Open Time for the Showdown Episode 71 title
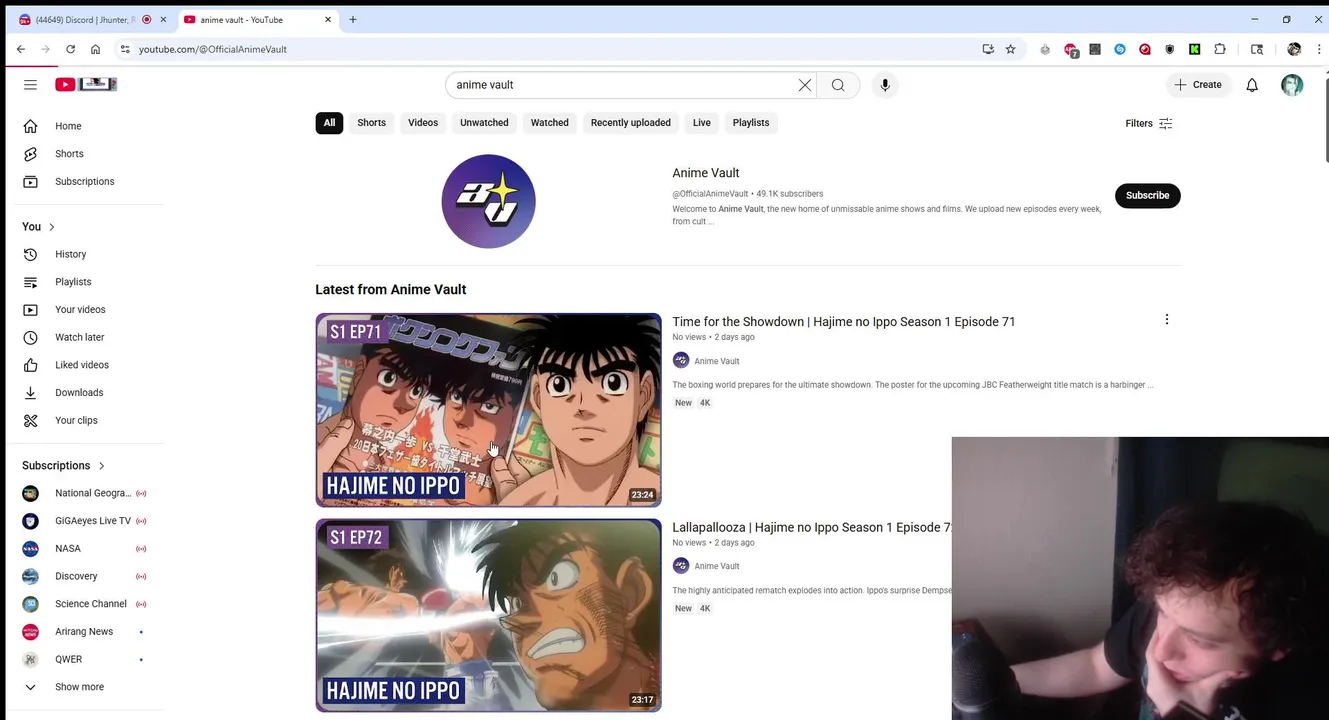 [x=843, y=322]
